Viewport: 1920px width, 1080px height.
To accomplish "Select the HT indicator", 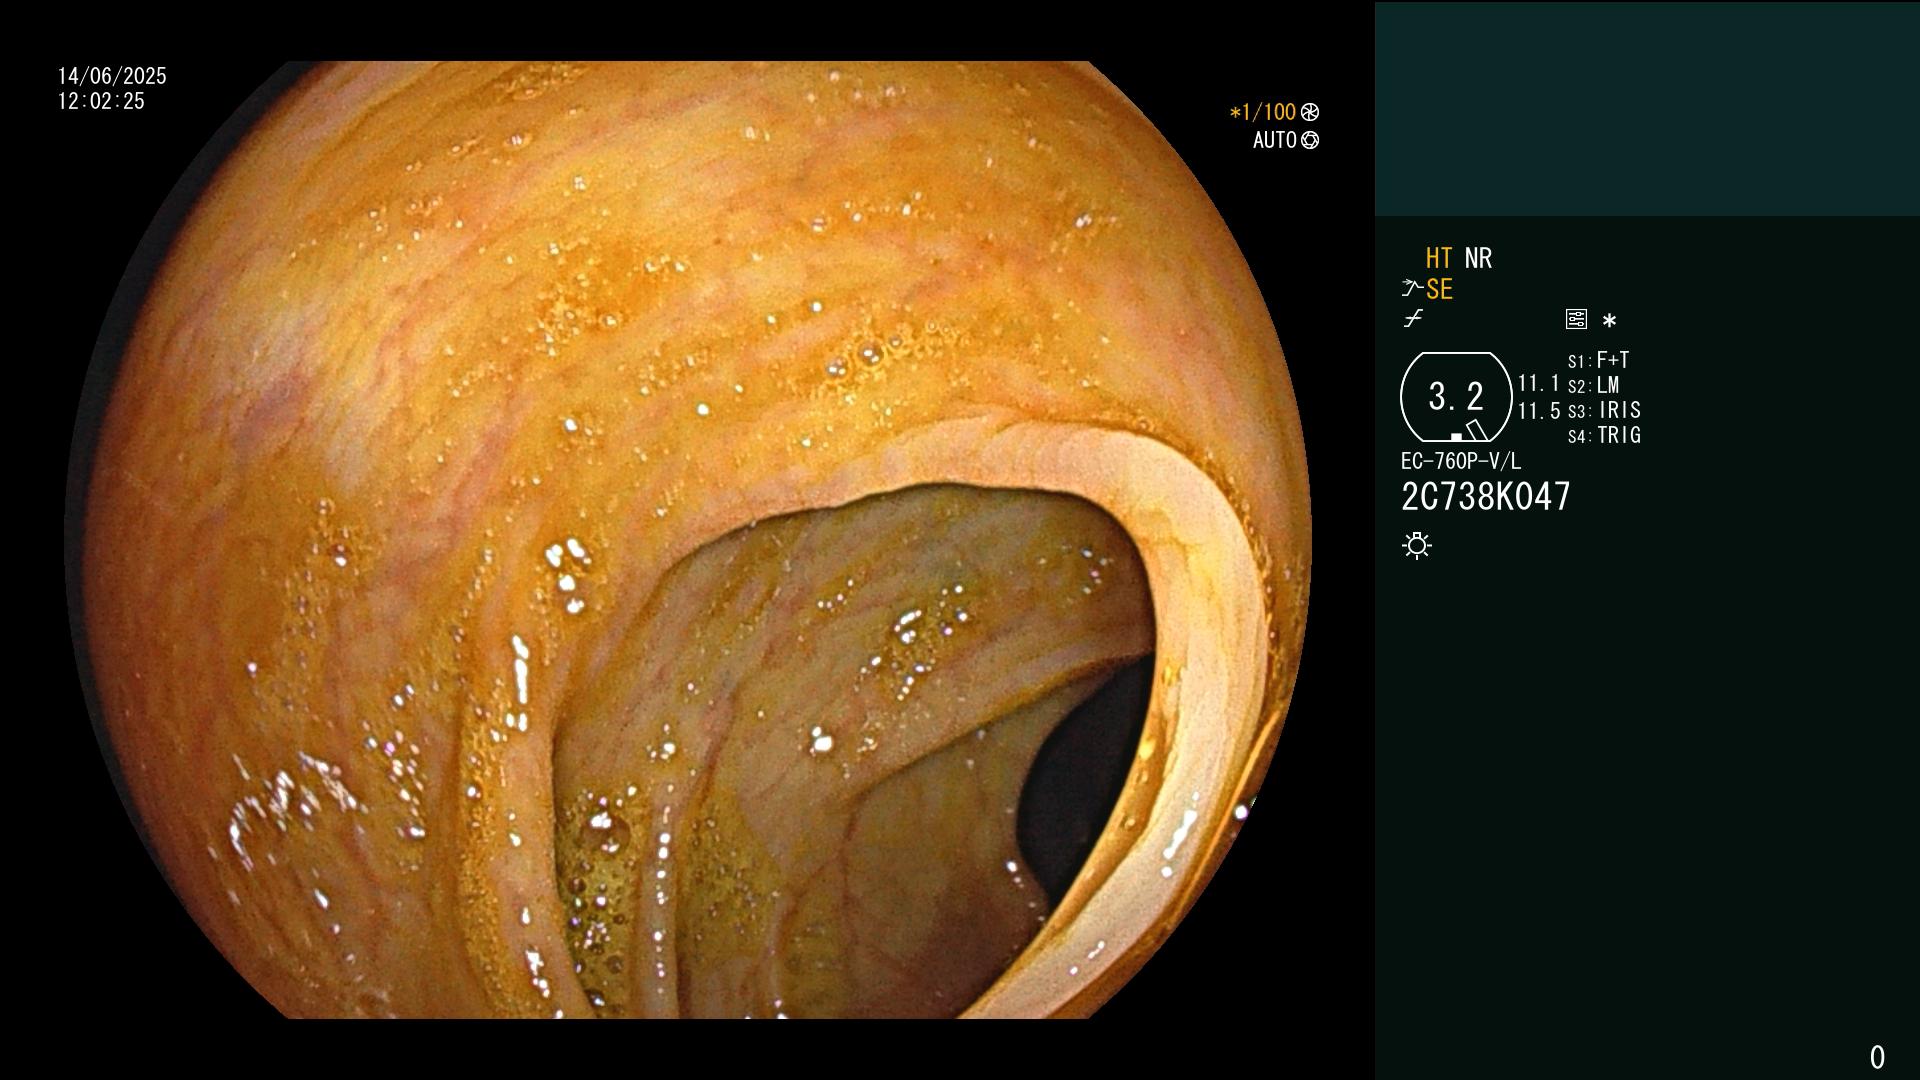I will point(1439,258).
